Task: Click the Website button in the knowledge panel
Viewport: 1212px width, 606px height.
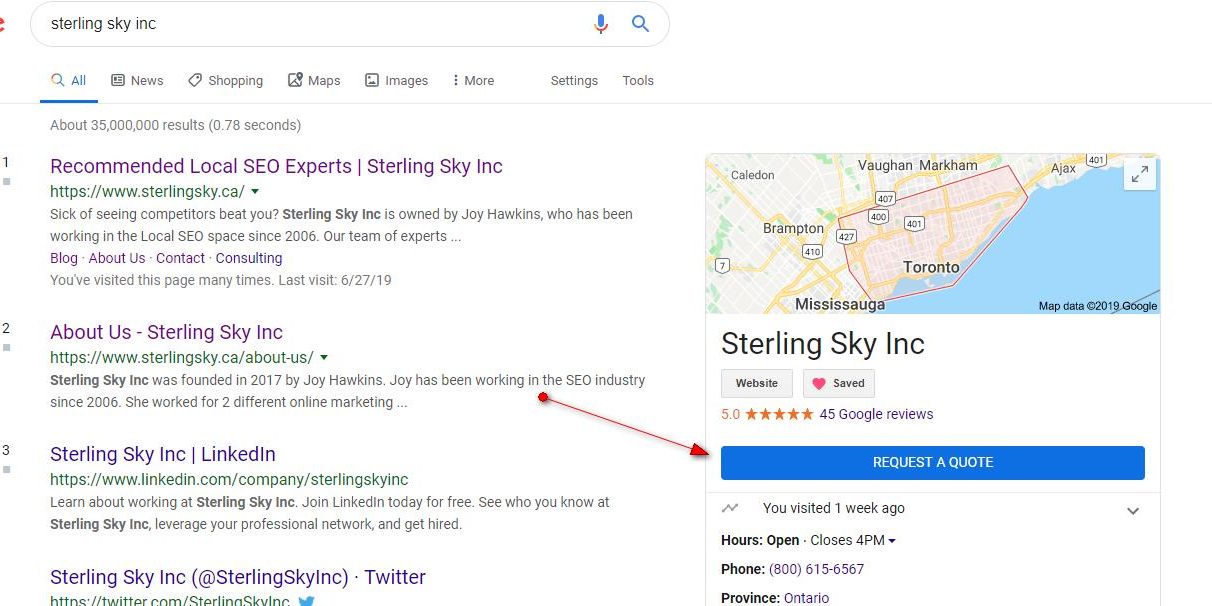Action: tap(757, 383)
